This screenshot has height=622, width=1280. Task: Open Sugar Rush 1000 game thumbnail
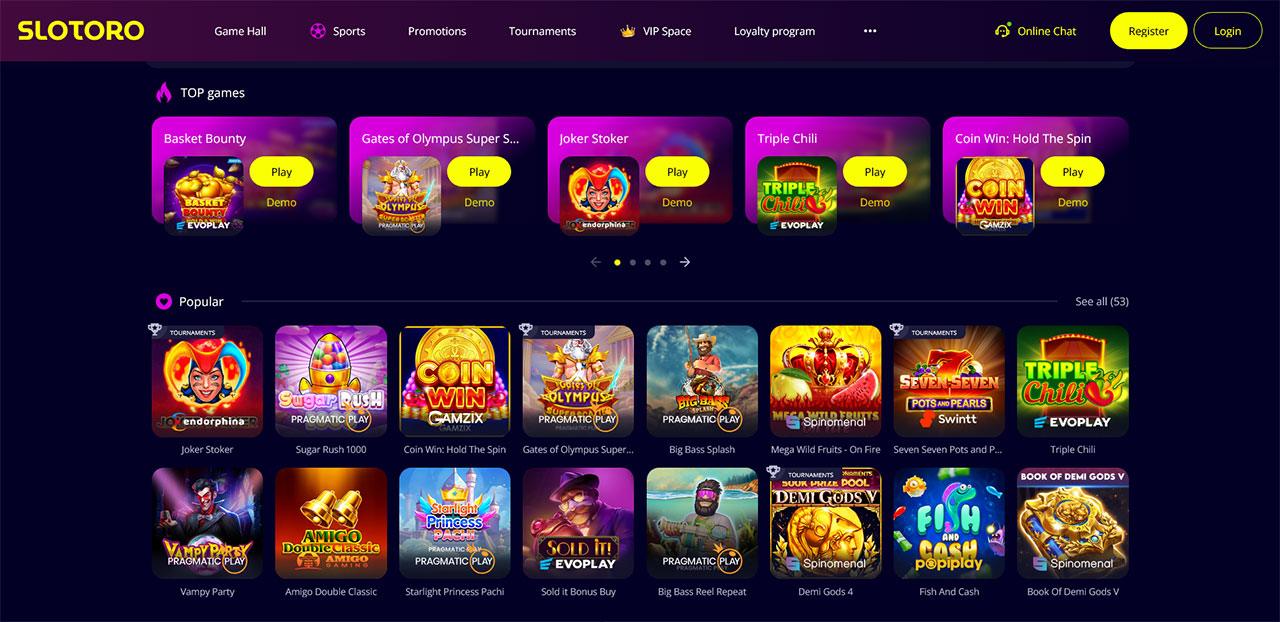tap(331, 382)
